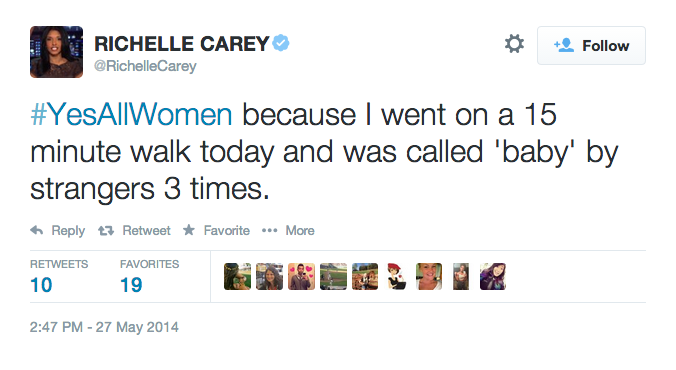Screen dimensions: 676x370
Task: Follow Richelle Carey
Action: (591, 46)
